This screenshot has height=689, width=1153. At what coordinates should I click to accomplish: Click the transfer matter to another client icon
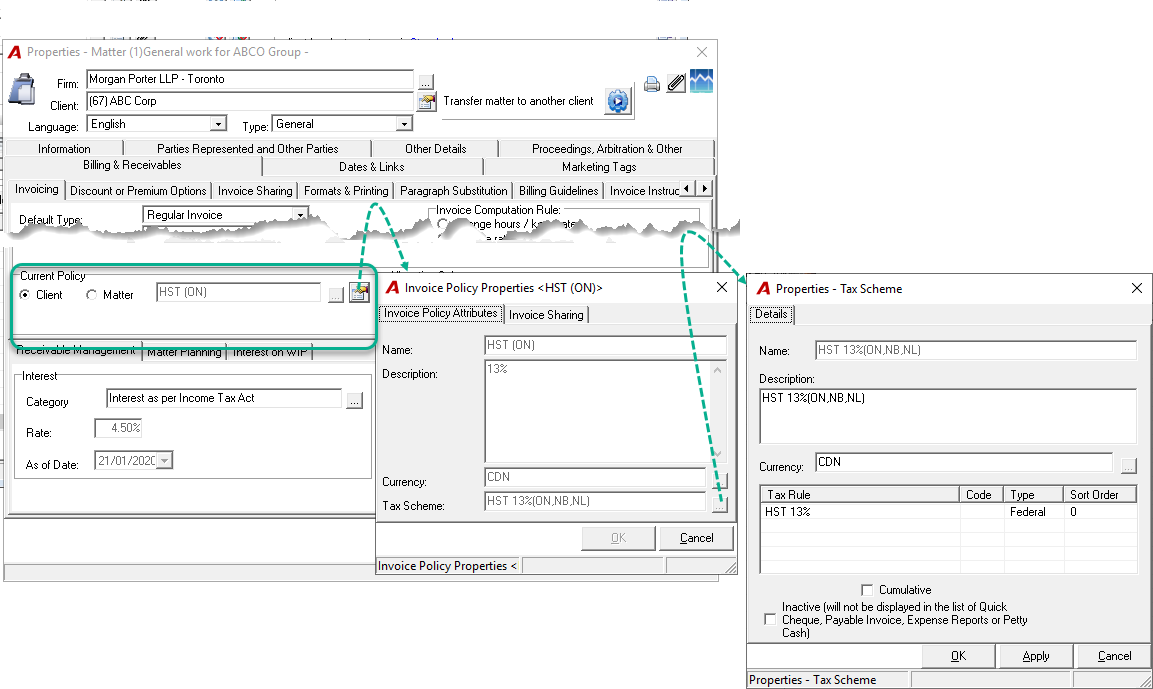click(618, 101)
